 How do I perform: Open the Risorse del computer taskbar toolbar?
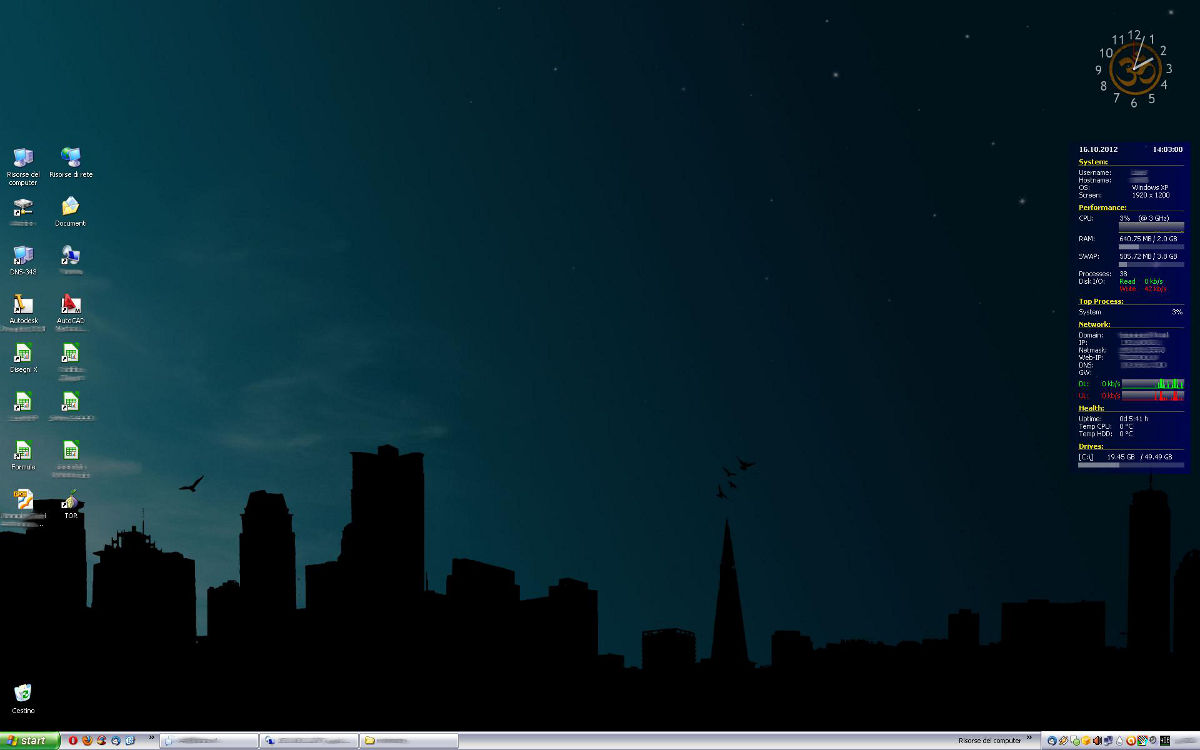[989, 741]
